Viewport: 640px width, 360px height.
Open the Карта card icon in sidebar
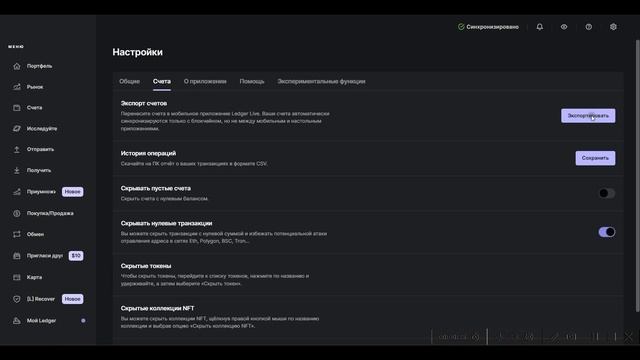pyautogui.click(x=17, y=277)
